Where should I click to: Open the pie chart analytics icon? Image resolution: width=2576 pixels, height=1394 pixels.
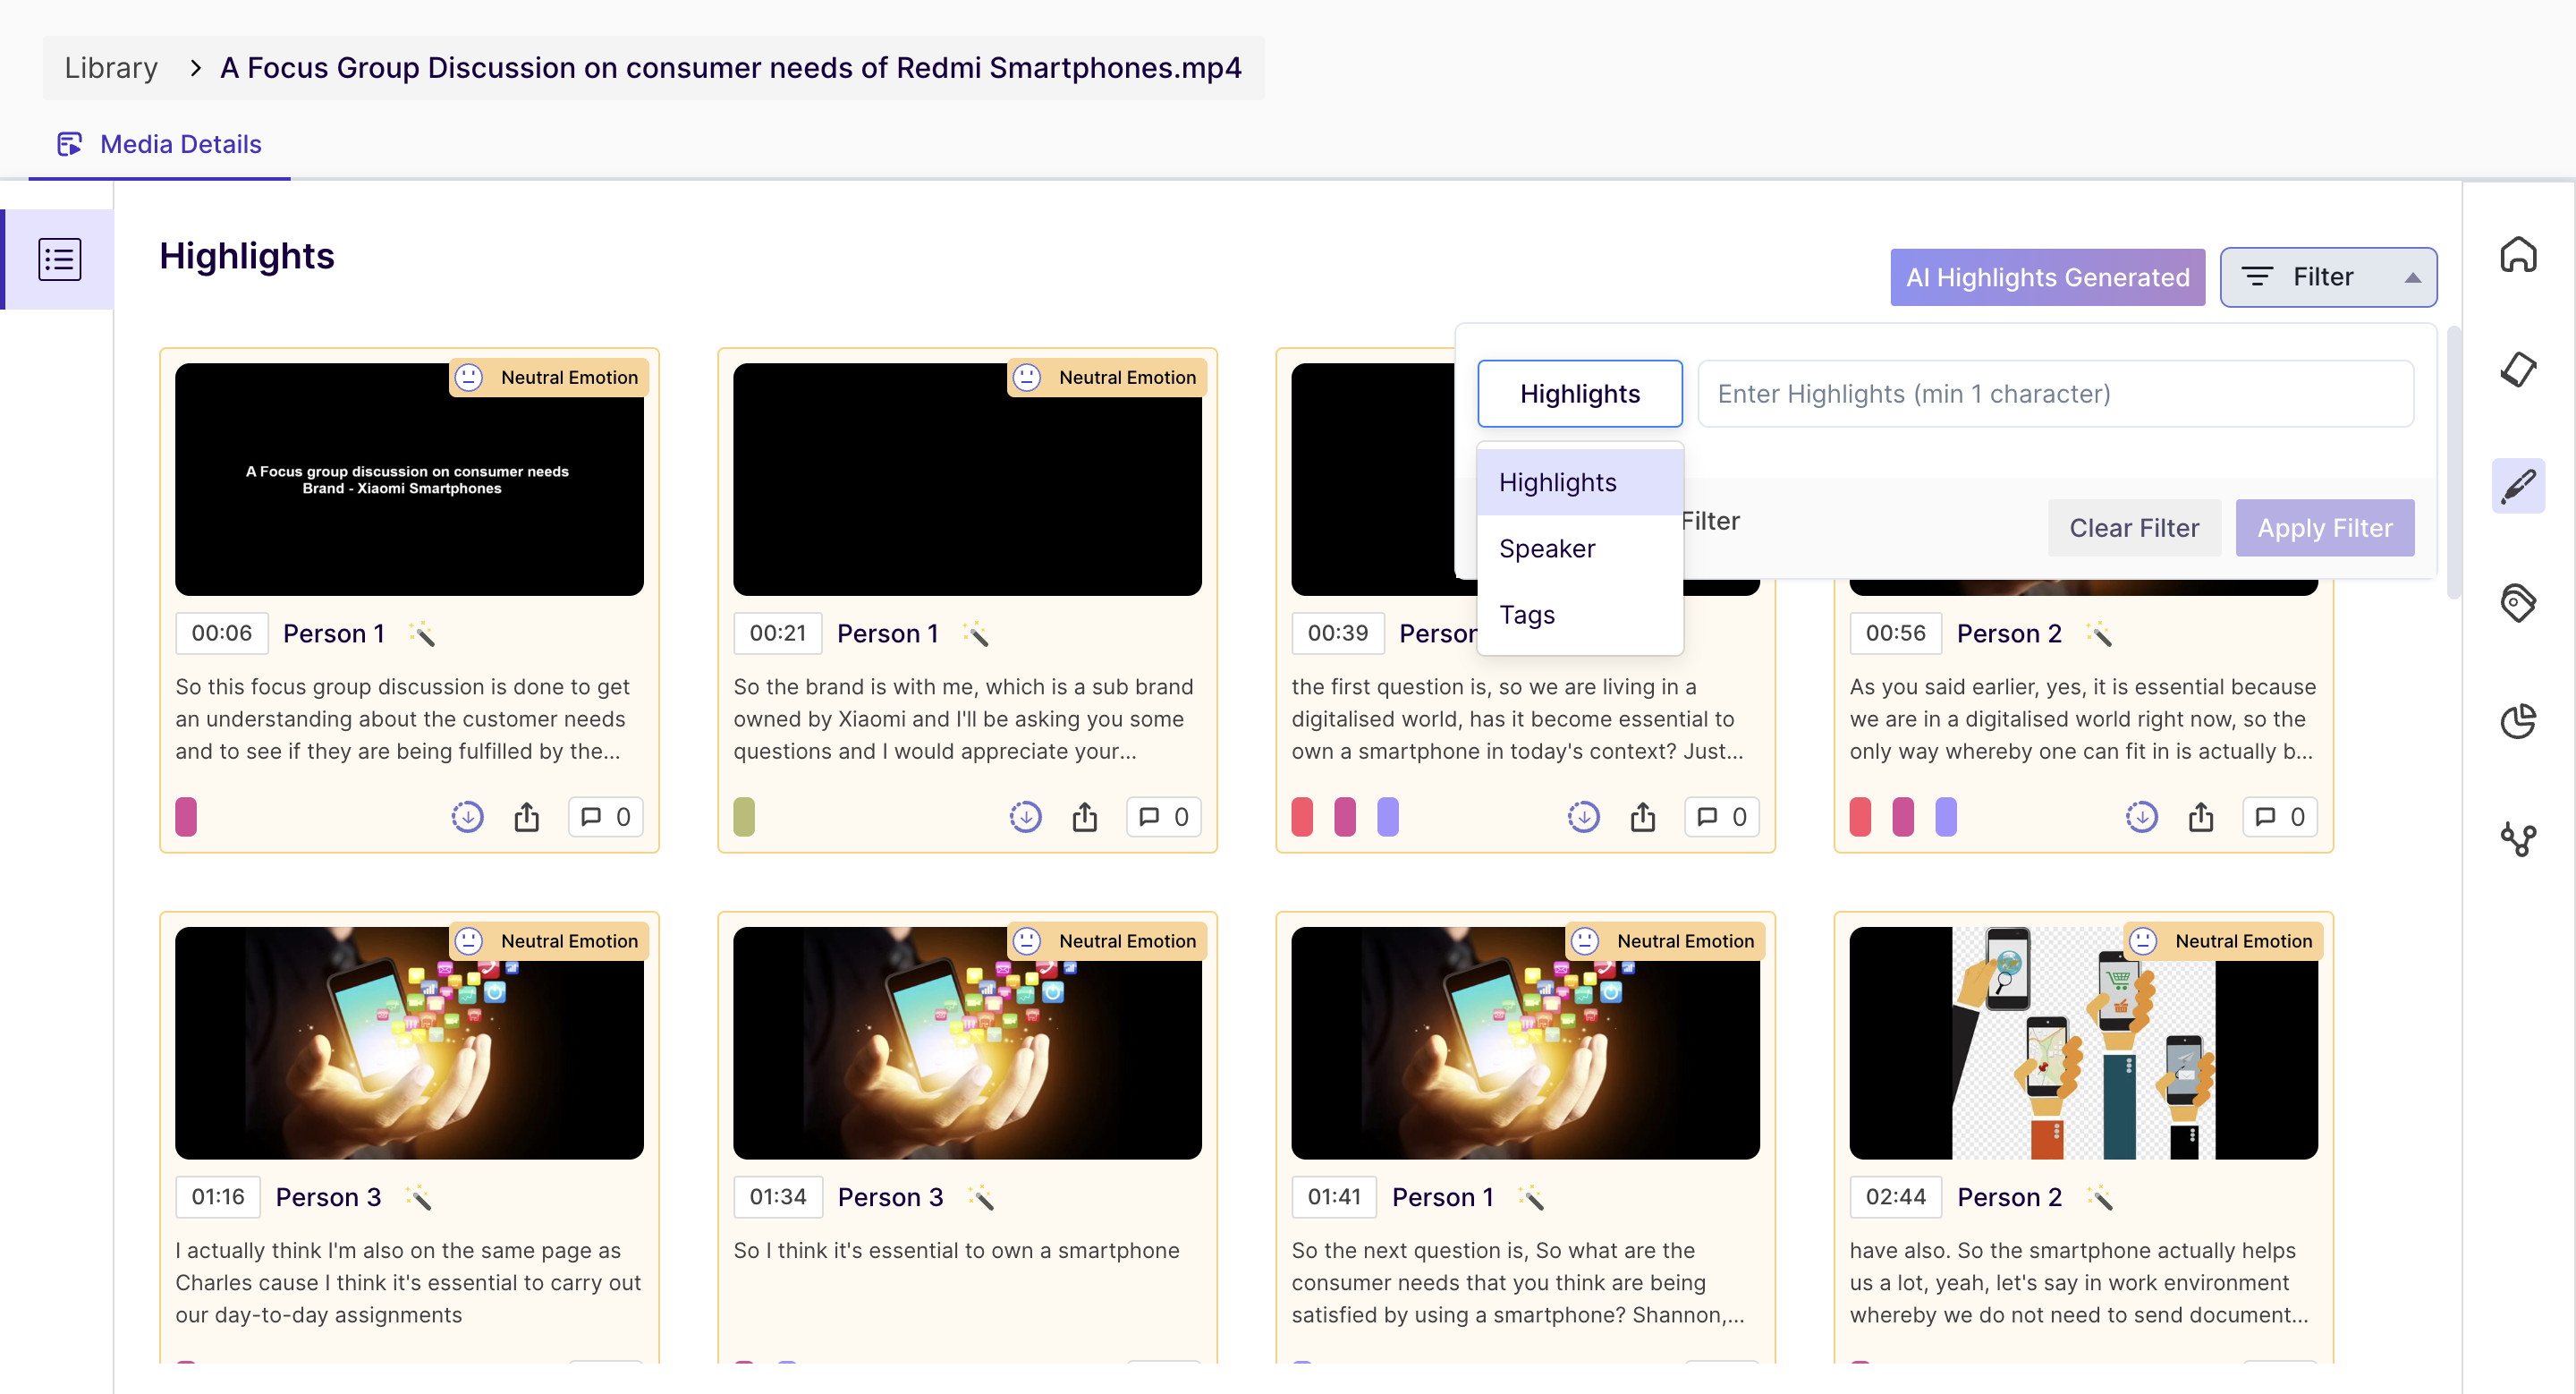[x=2518, y=720]
